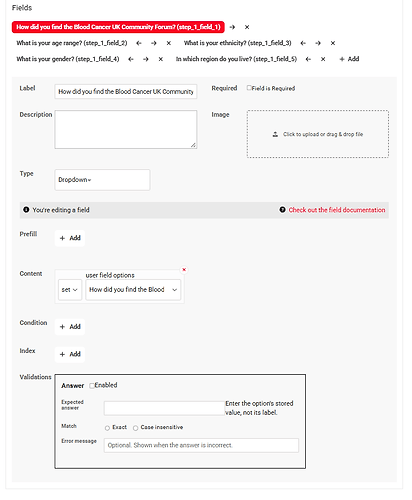Add a Prefill entry
Viewport: 412px width, 500px height.
point(70,238)
